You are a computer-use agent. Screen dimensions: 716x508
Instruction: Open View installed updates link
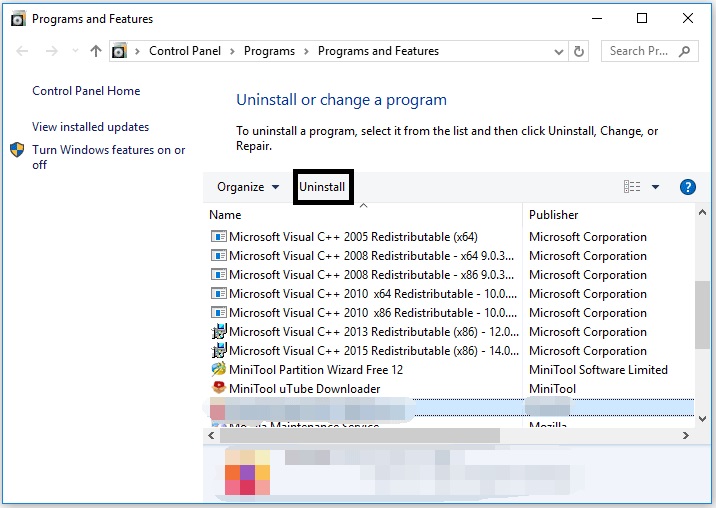(x=90, y=127)
